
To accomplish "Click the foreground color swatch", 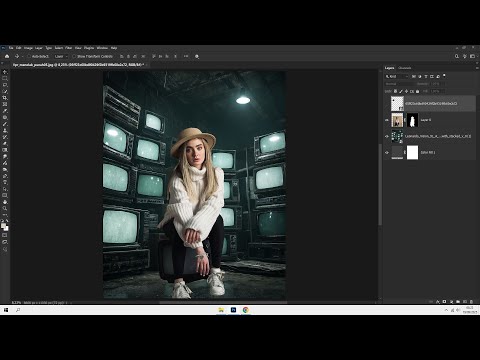I will [x=3, y=226].
